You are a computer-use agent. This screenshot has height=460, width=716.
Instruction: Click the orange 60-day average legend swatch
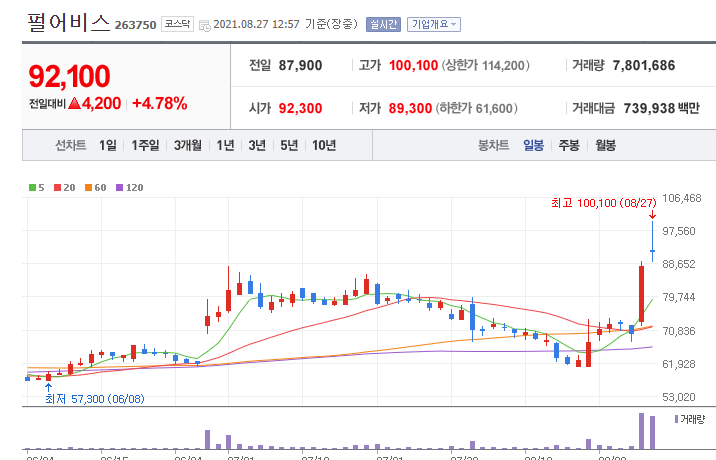[x=89, y=187]
